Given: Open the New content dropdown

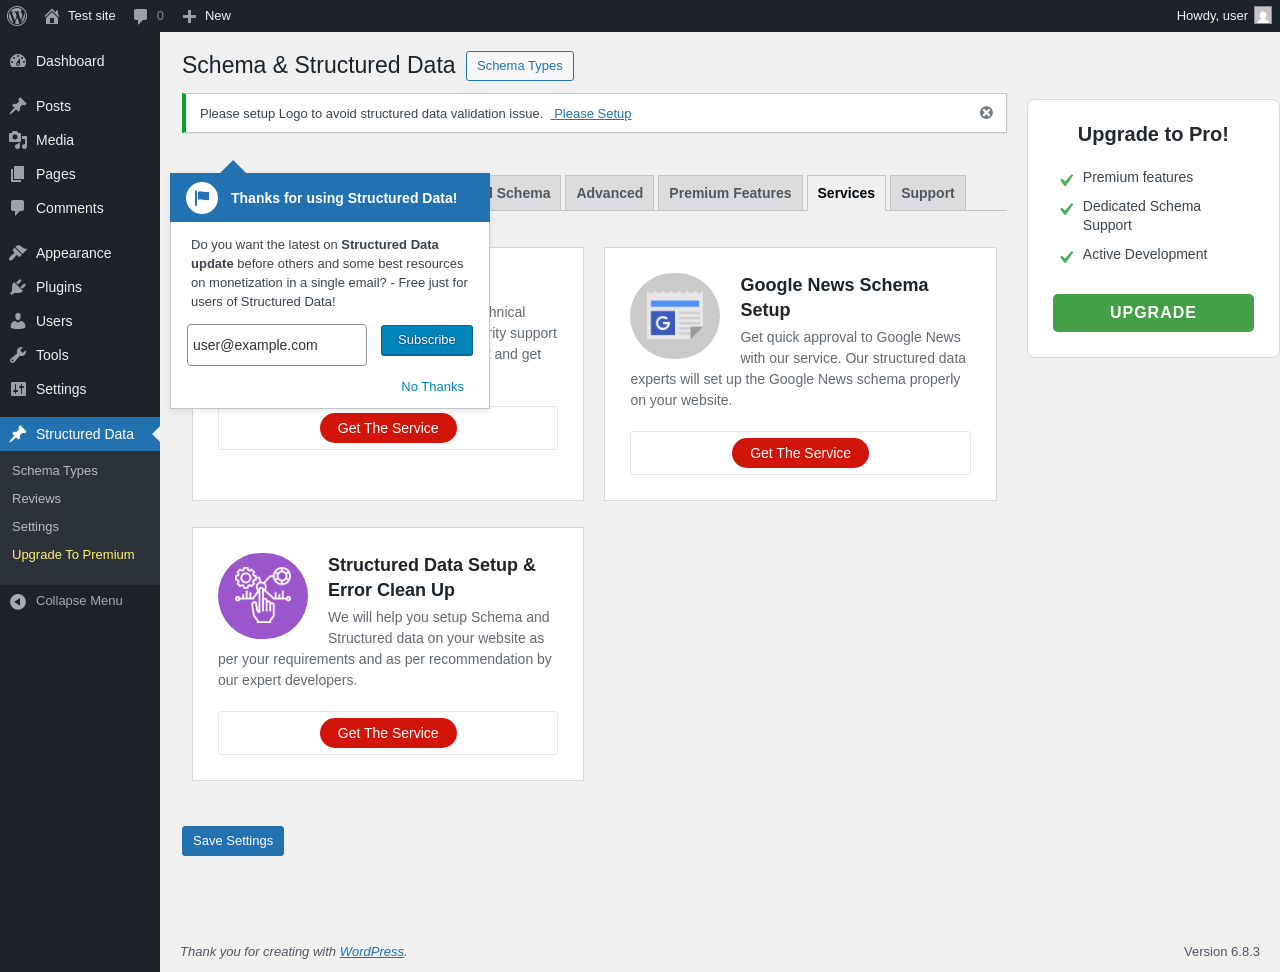Looking at the screenshot, I should tap(207, 16).
